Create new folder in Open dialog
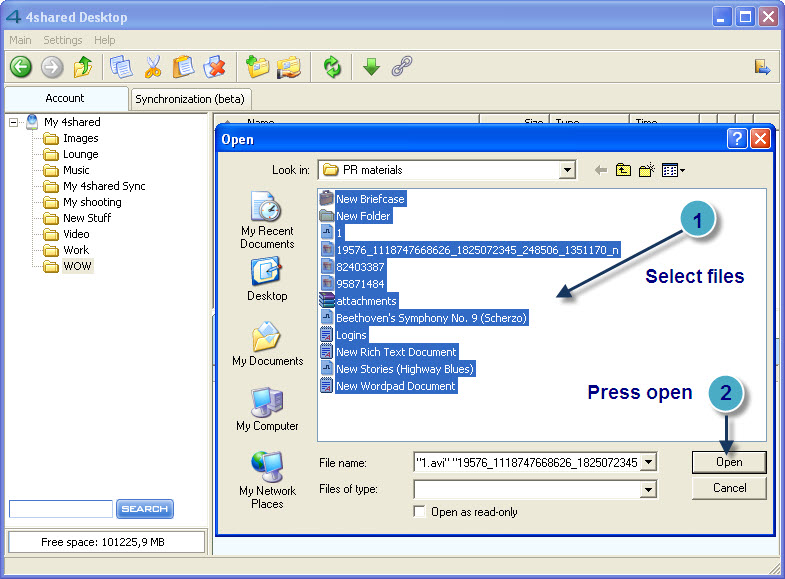 point(647,170)
